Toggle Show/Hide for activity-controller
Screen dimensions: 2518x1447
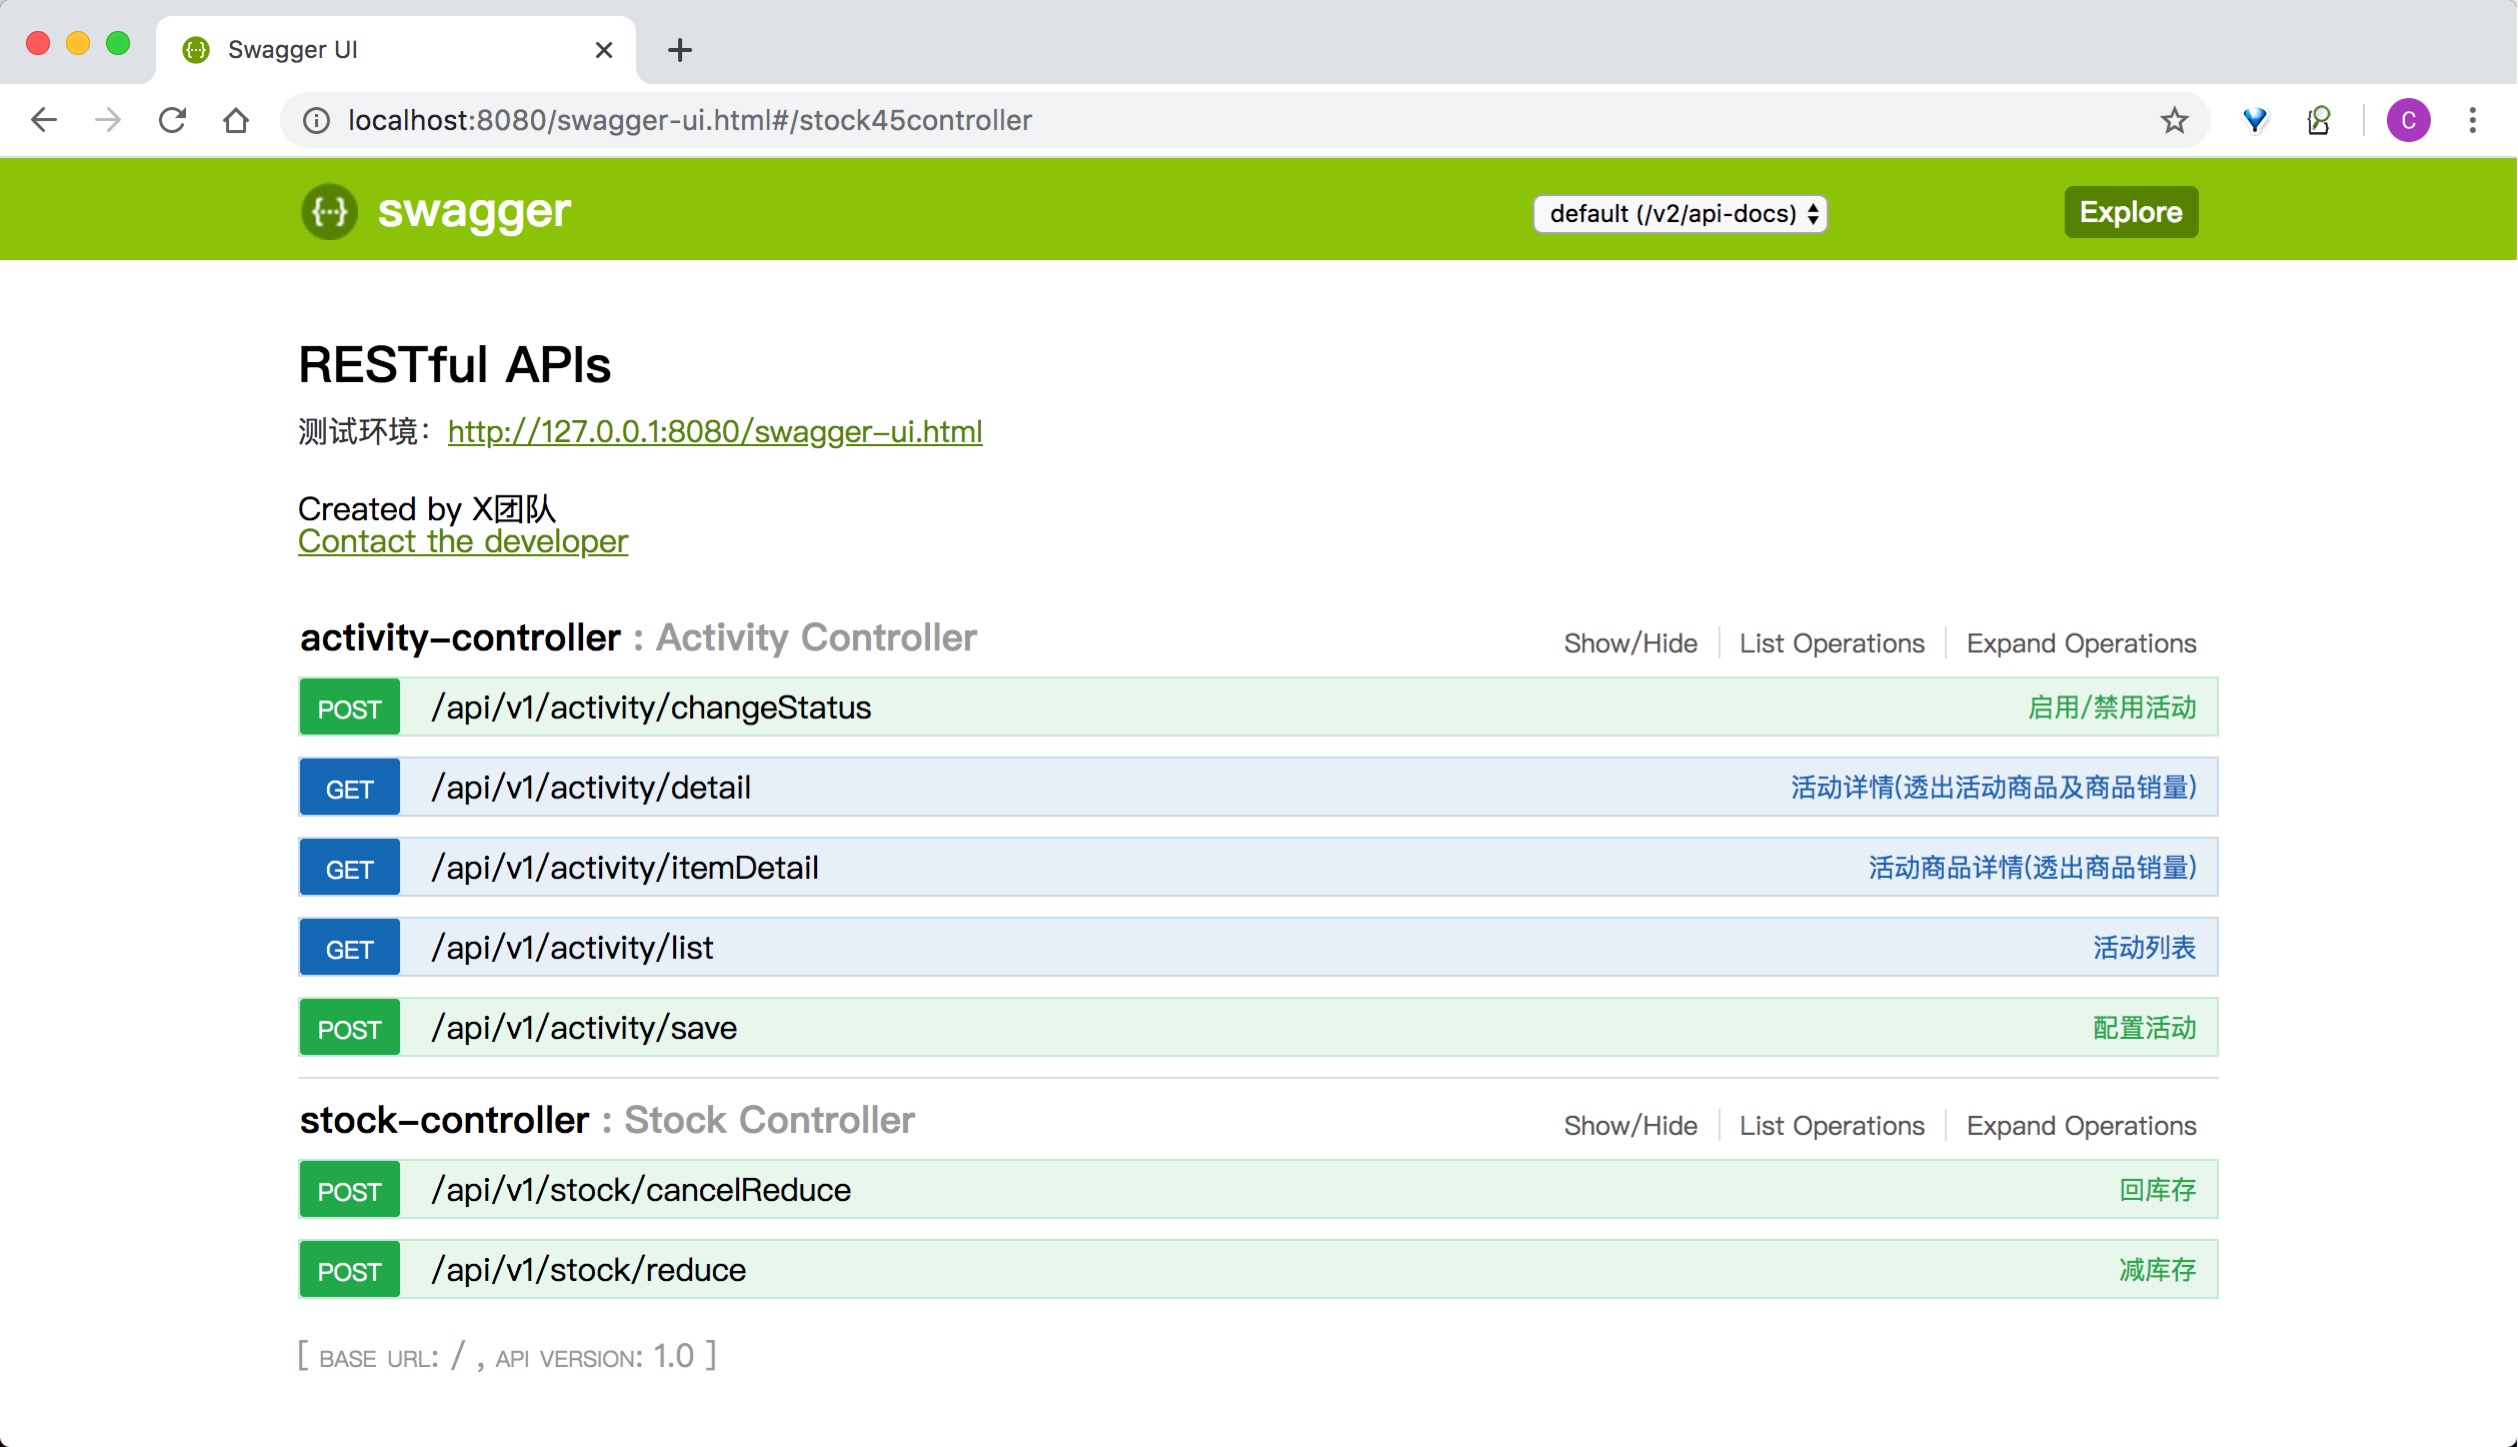coord(1630,643)
